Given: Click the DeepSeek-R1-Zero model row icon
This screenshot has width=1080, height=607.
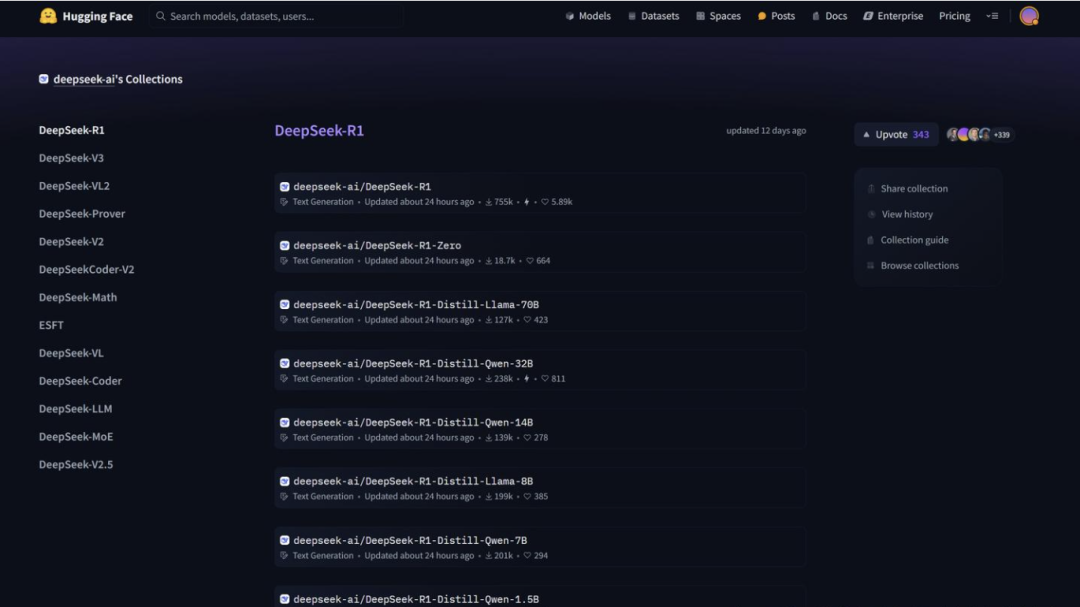Looking at the screenshot, I should click(284, 245).
